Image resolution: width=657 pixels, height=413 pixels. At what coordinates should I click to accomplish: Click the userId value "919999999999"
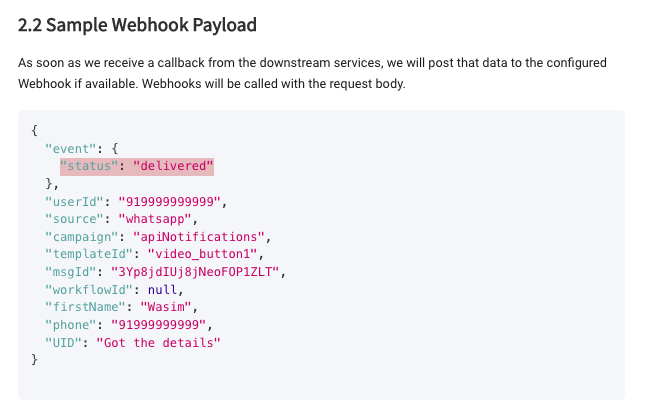(174, 201)
